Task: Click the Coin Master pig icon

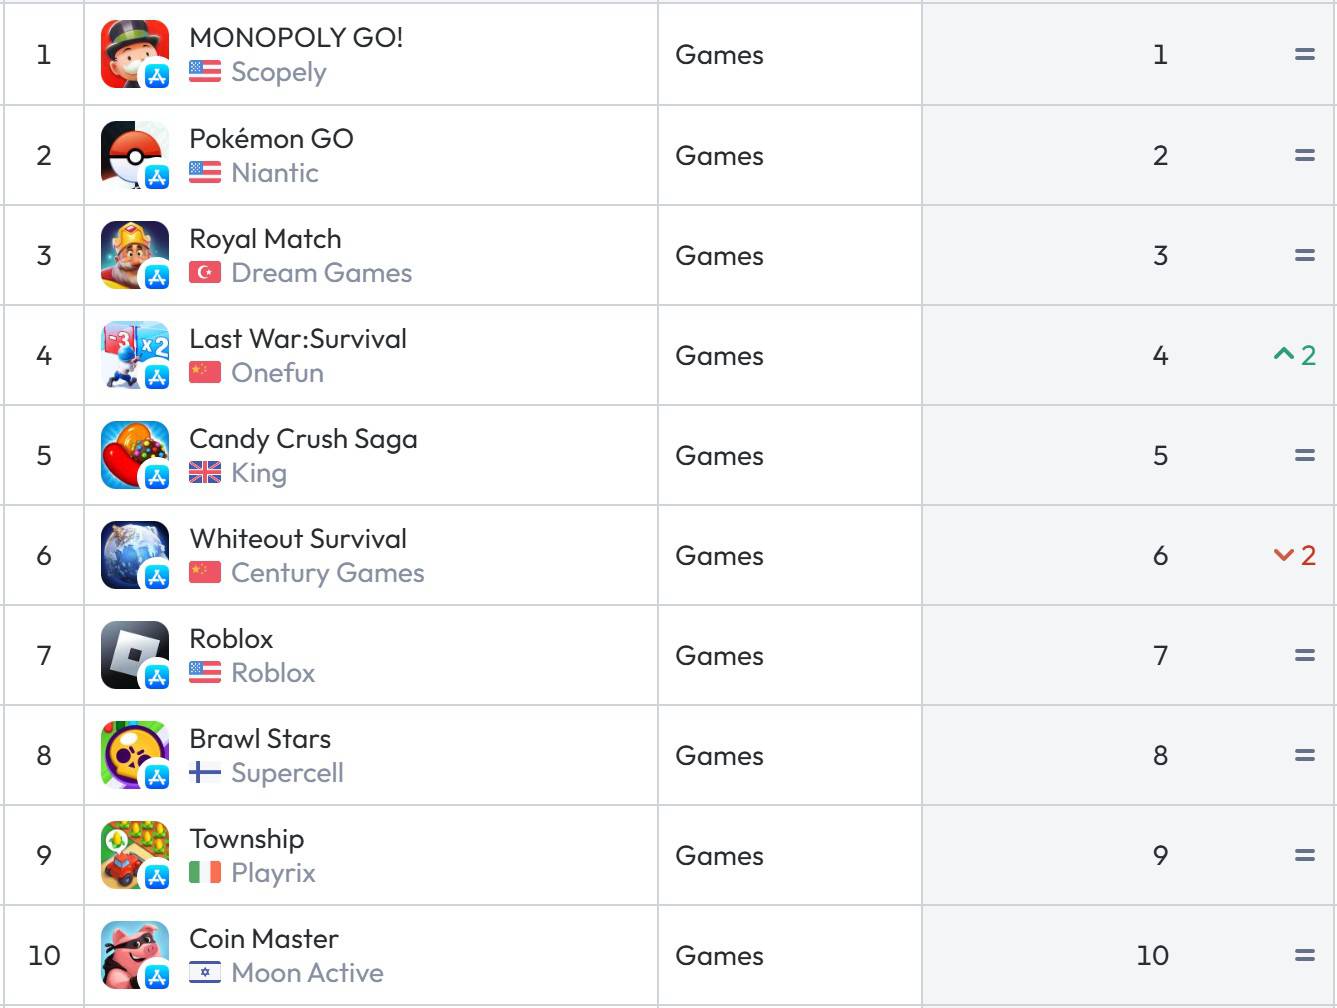Action: (135, 955)
